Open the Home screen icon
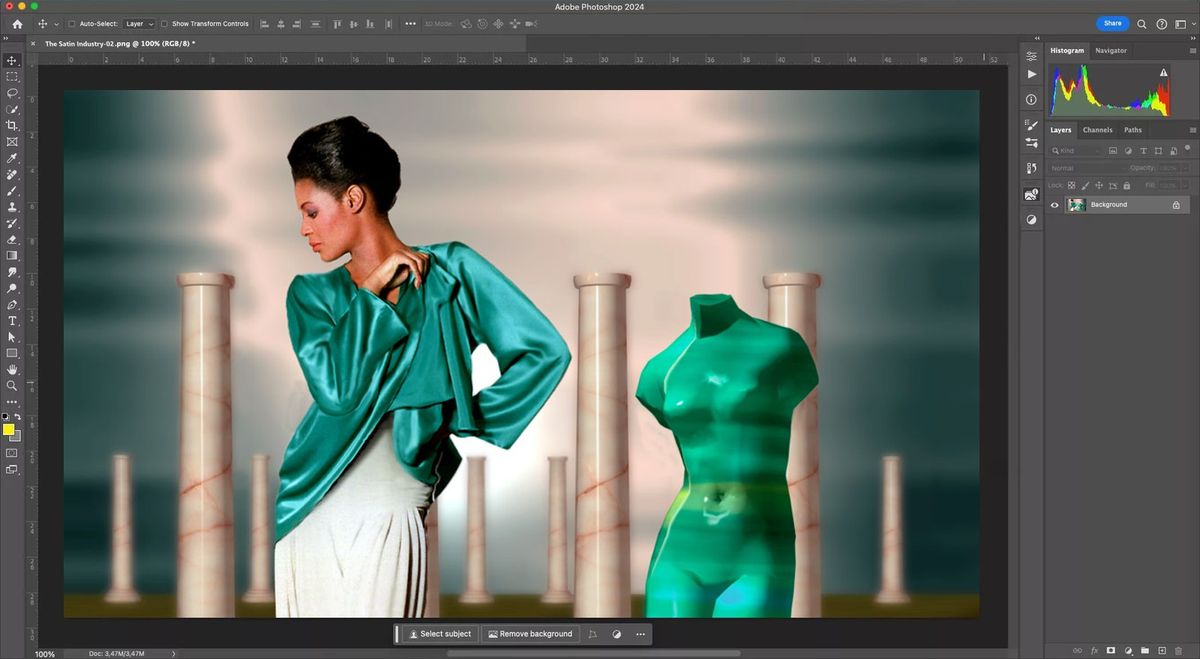1200x659 pixels. point(16,23)
